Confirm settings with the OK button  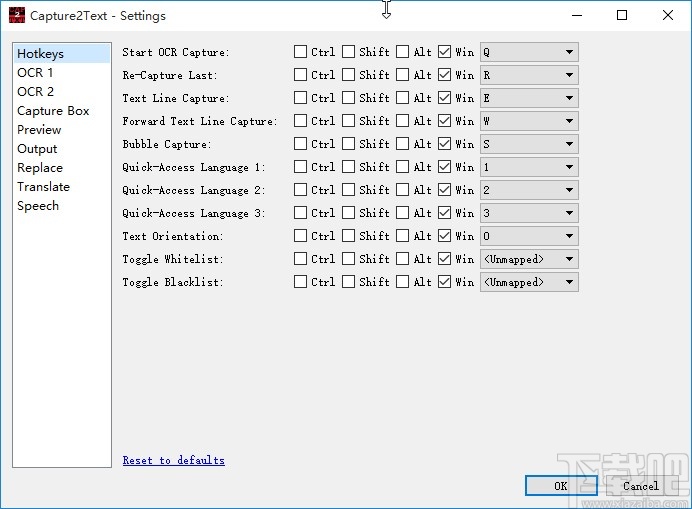pyautogui.click(x=561, y=486)
